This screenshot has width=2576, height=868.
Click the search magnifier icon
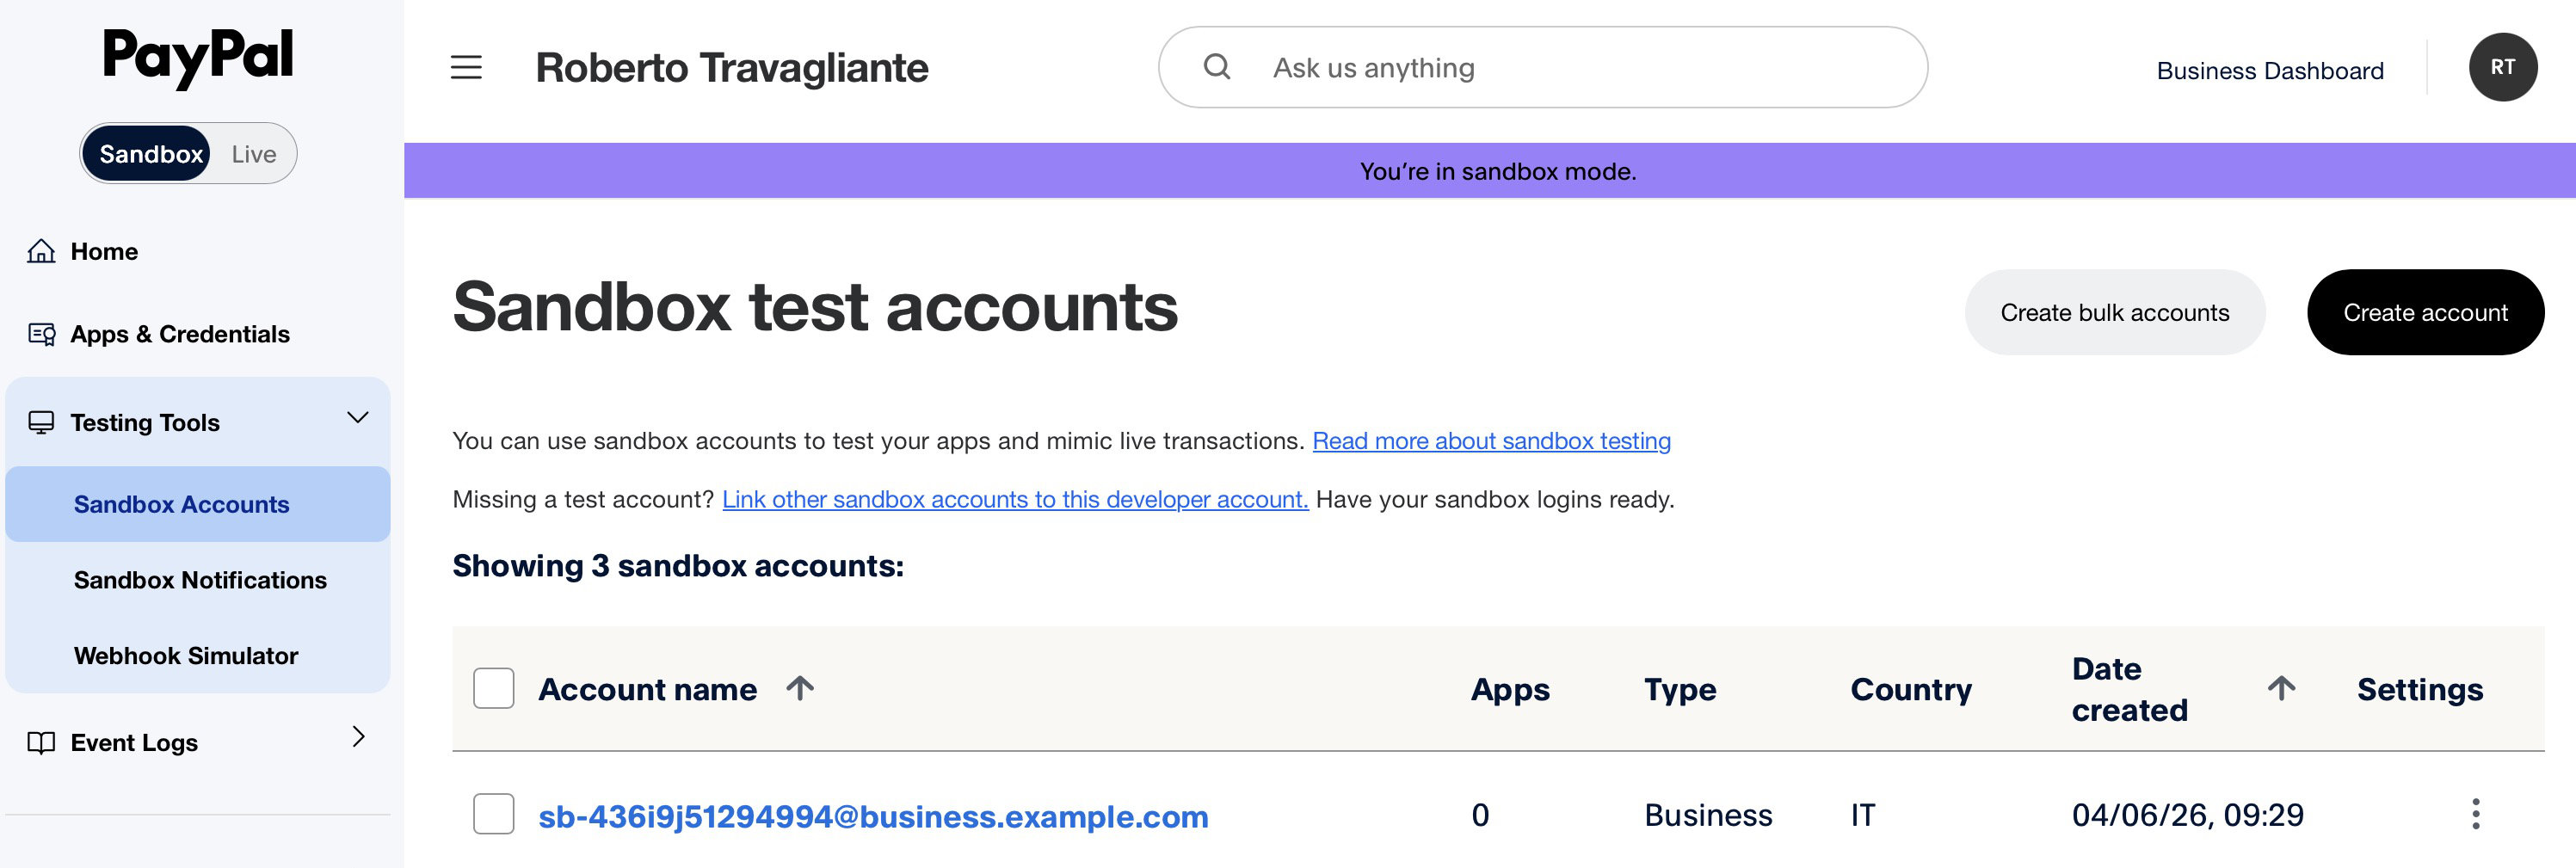pos(1216,67)
